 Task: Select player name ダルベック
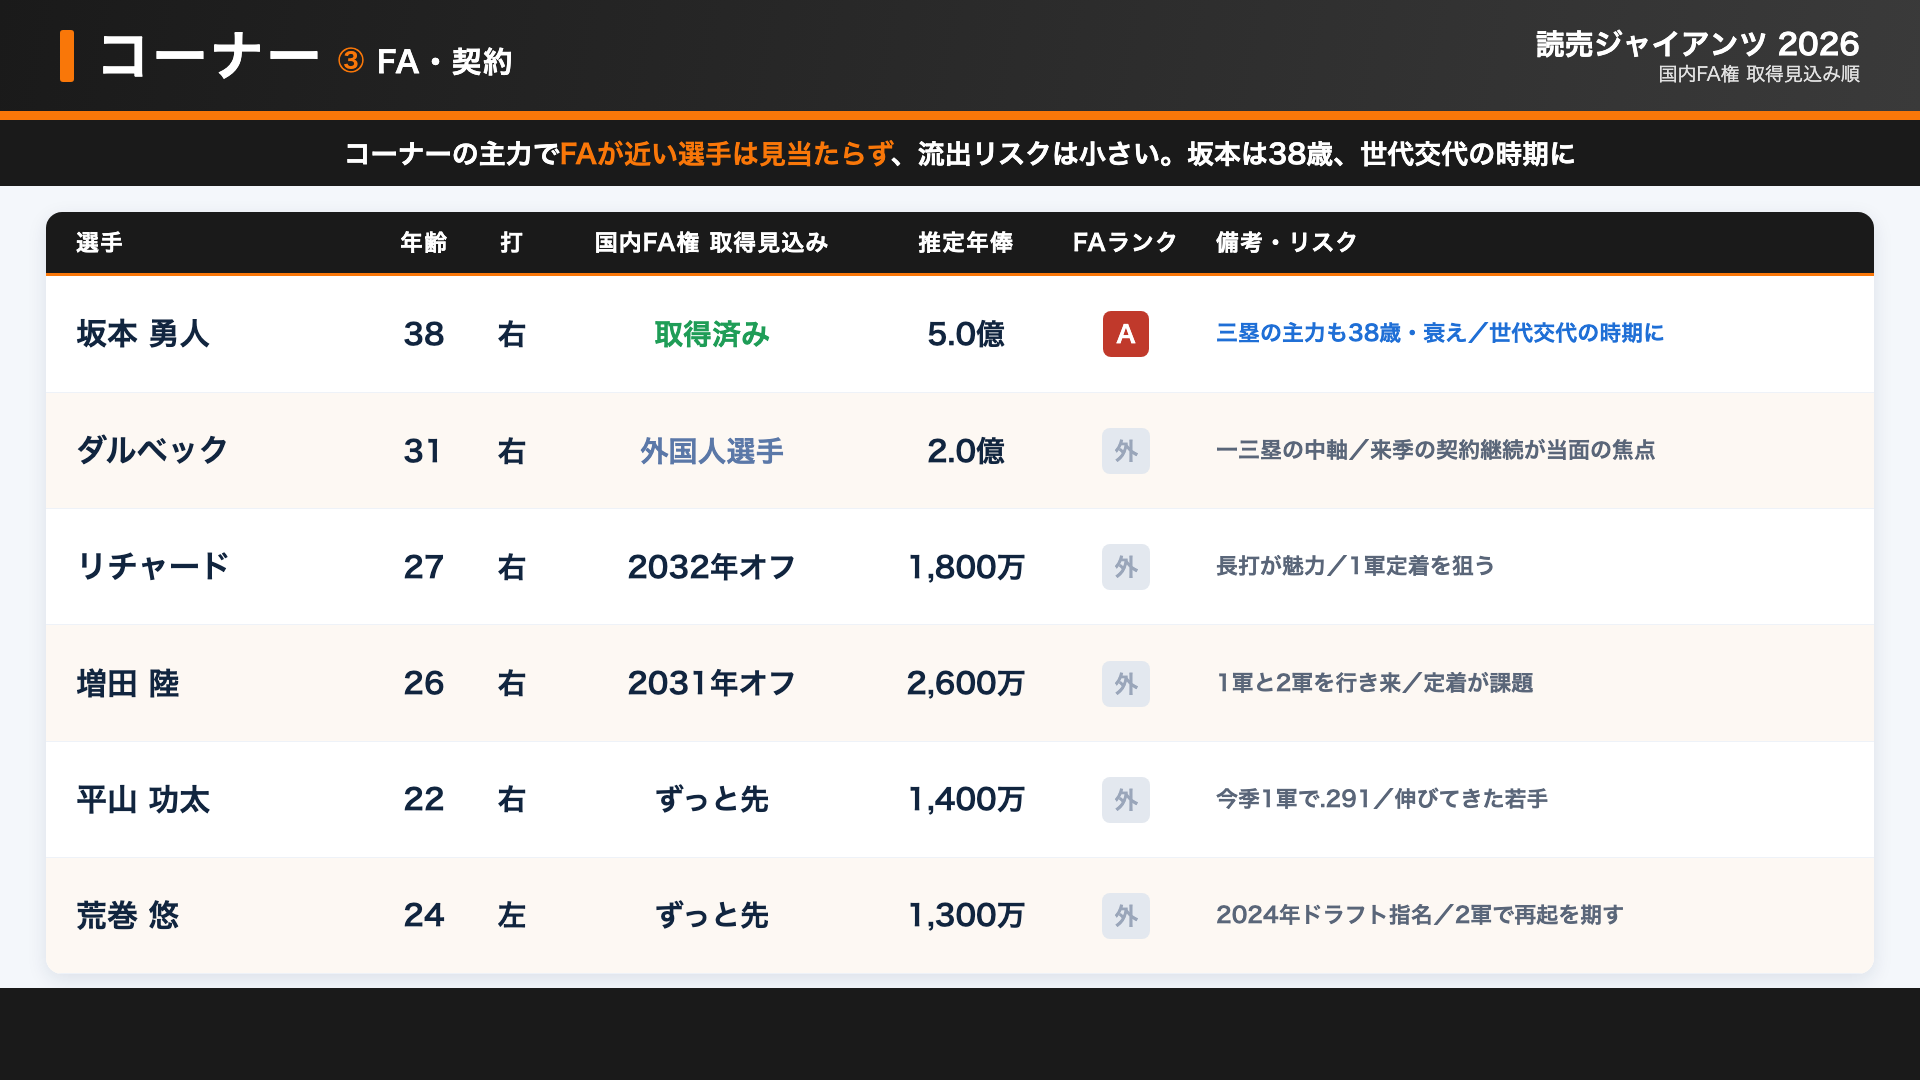(152, 451)
